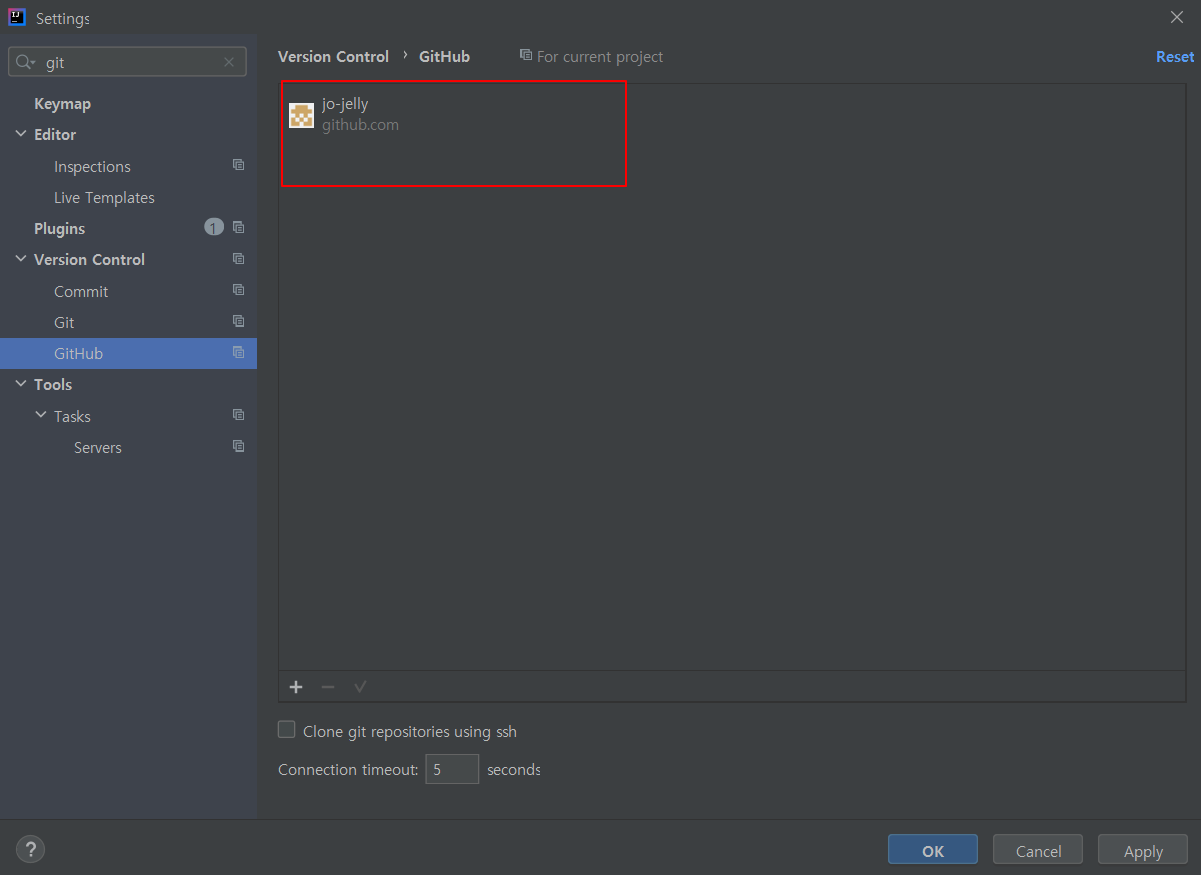The width and height of the screenshot is (1201, 875).
Task: Collapse the Editor tree section
Action: pos(21,134)
